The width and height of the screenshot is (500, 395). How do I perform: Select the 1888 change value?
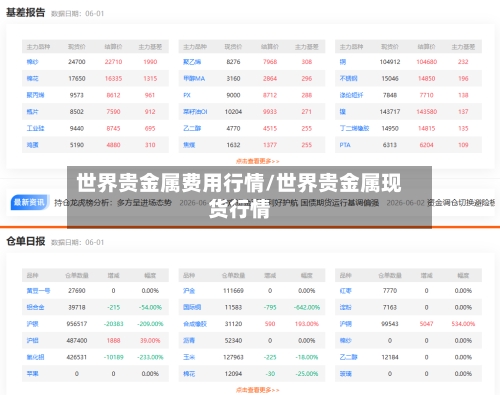coord(113,341)
